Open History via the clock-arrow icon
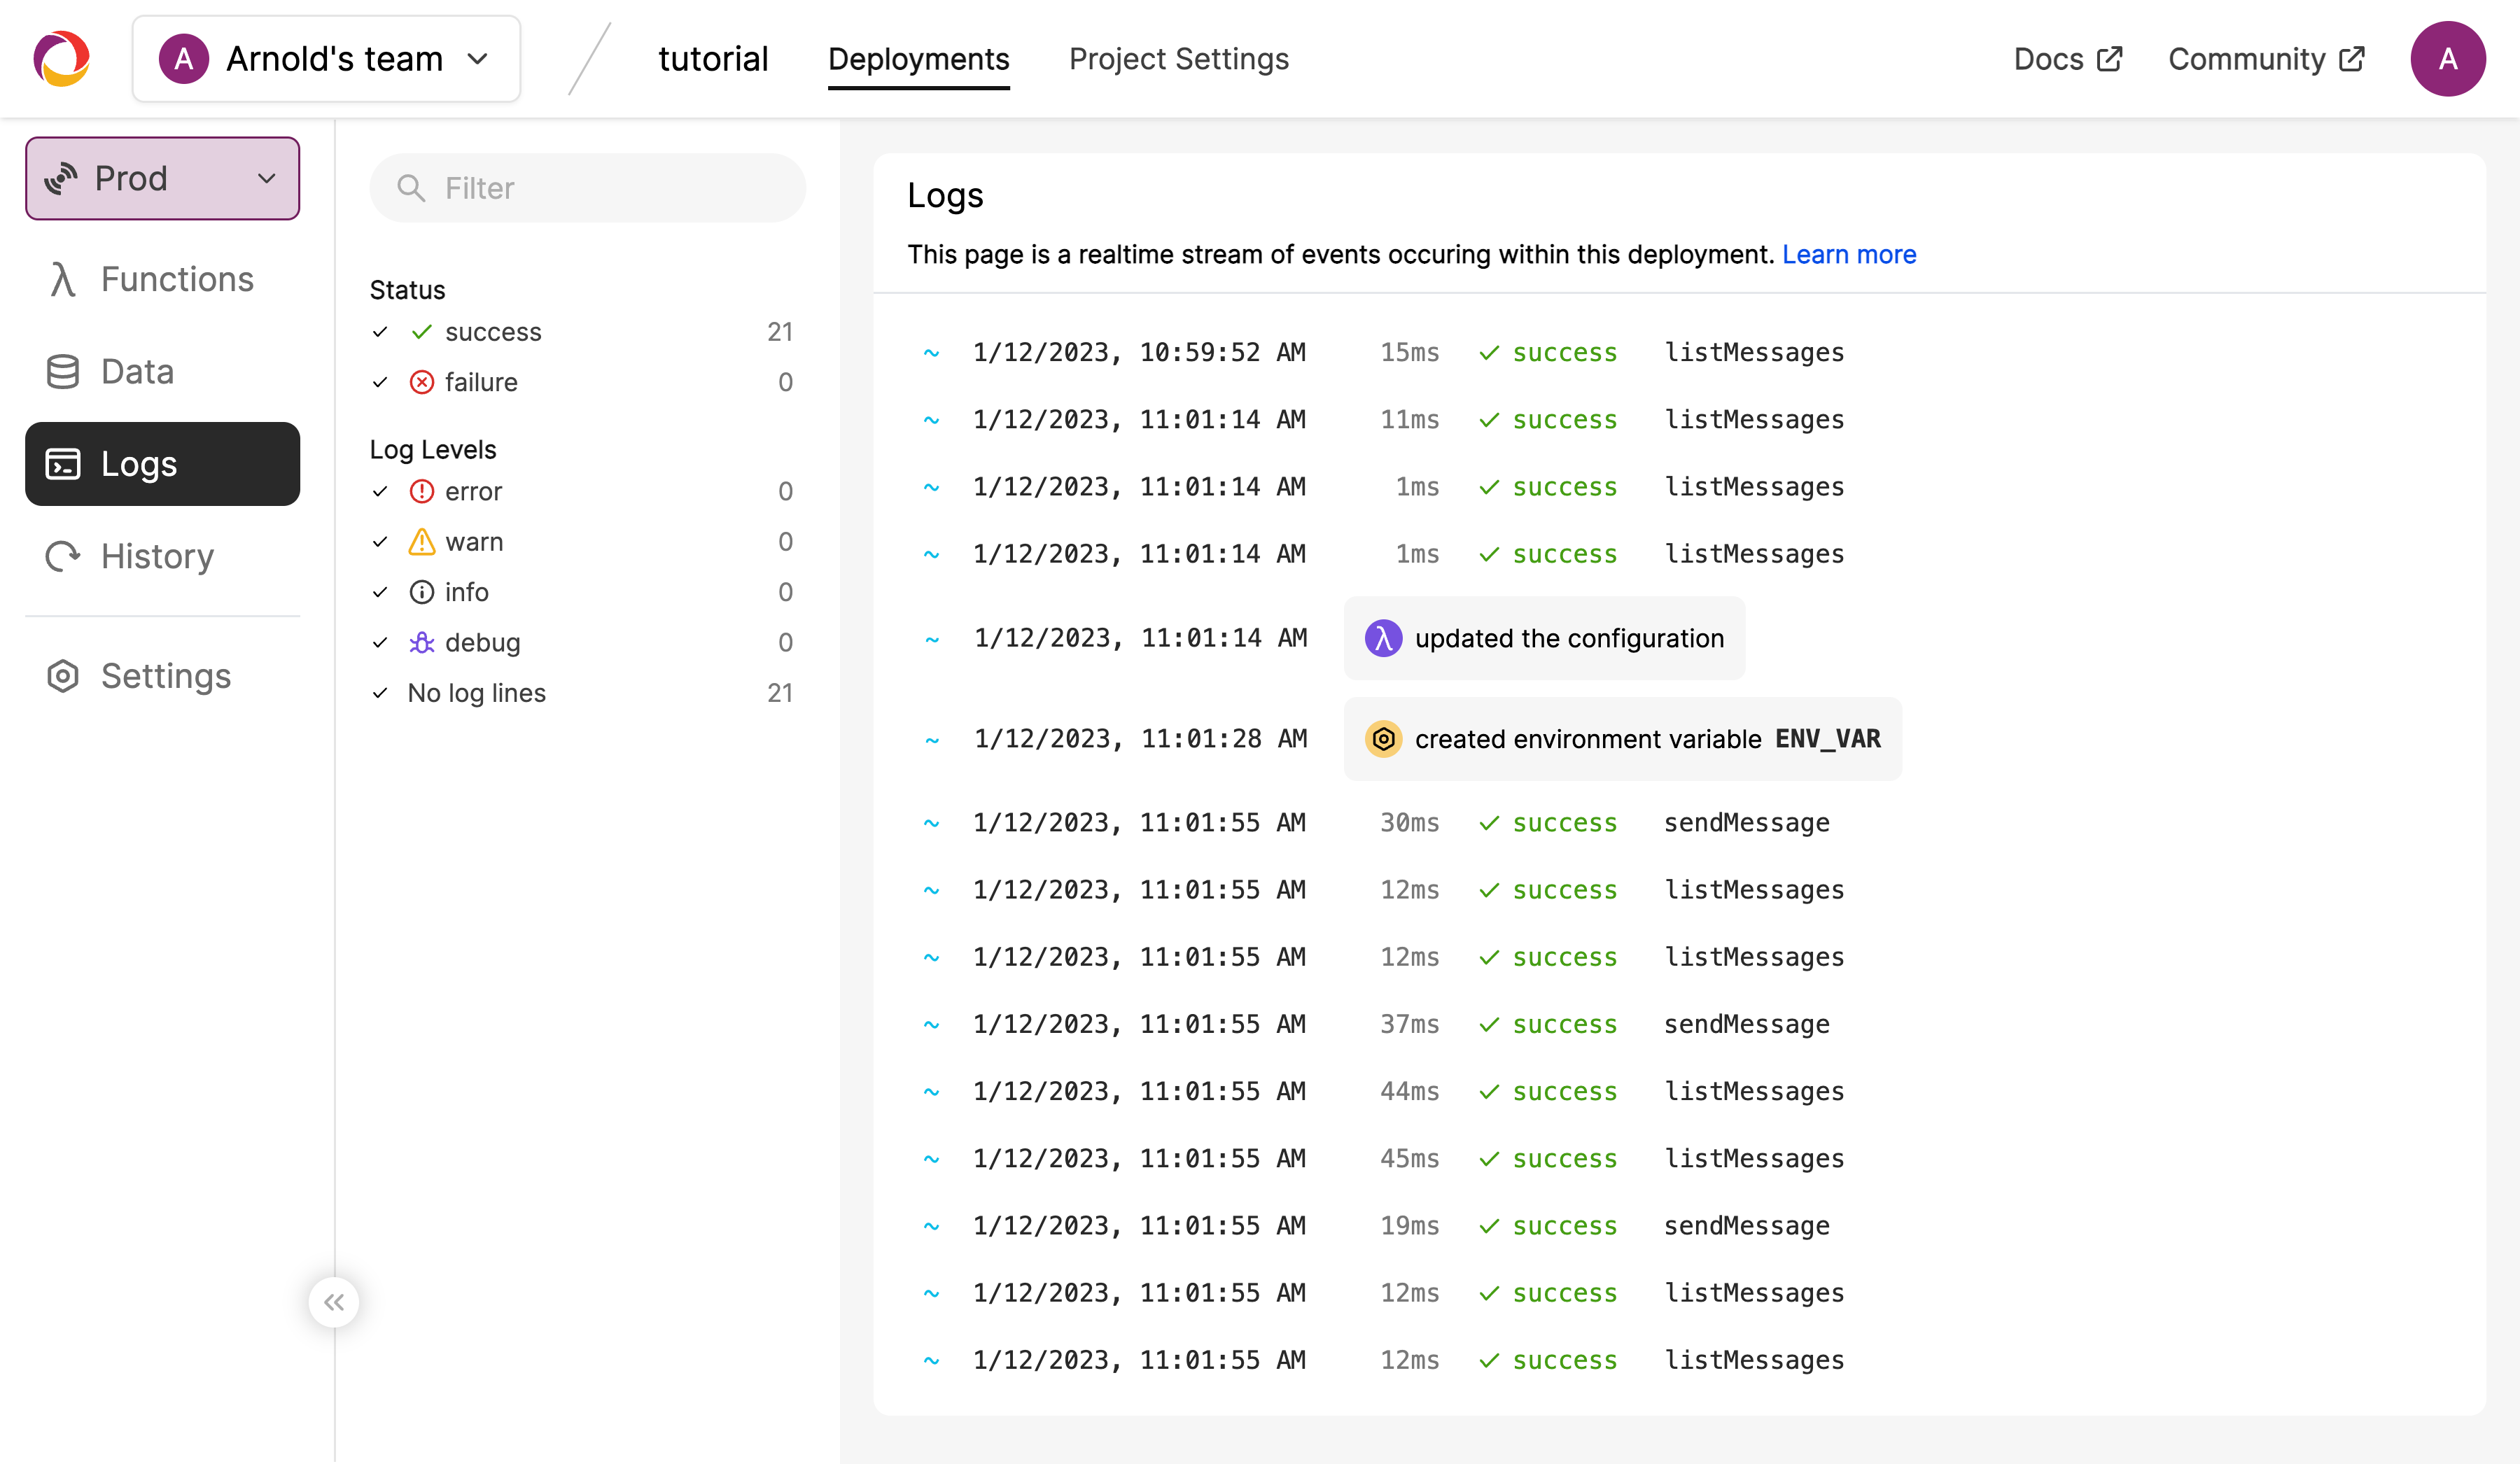2520x1464 pixels. click(63, 556)
